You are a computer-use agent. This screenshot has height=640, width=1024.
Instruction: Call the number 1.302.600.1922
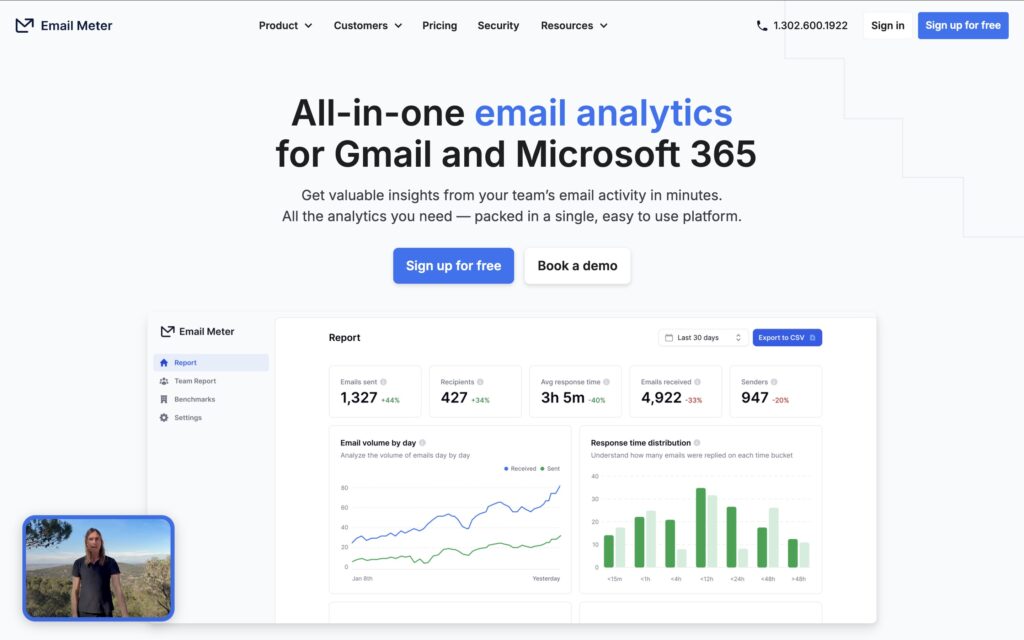[810, 25]
